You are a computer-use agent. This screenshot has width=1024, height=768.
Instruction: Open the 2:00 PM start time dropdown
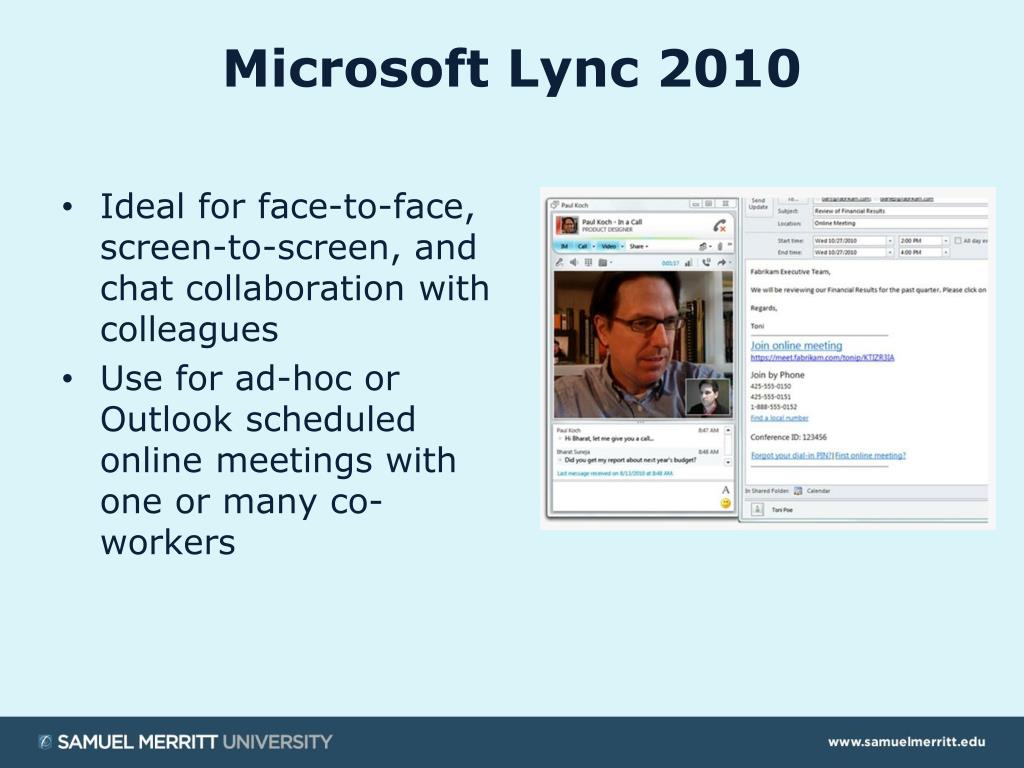pyautogui.click(x=945, y=241)
